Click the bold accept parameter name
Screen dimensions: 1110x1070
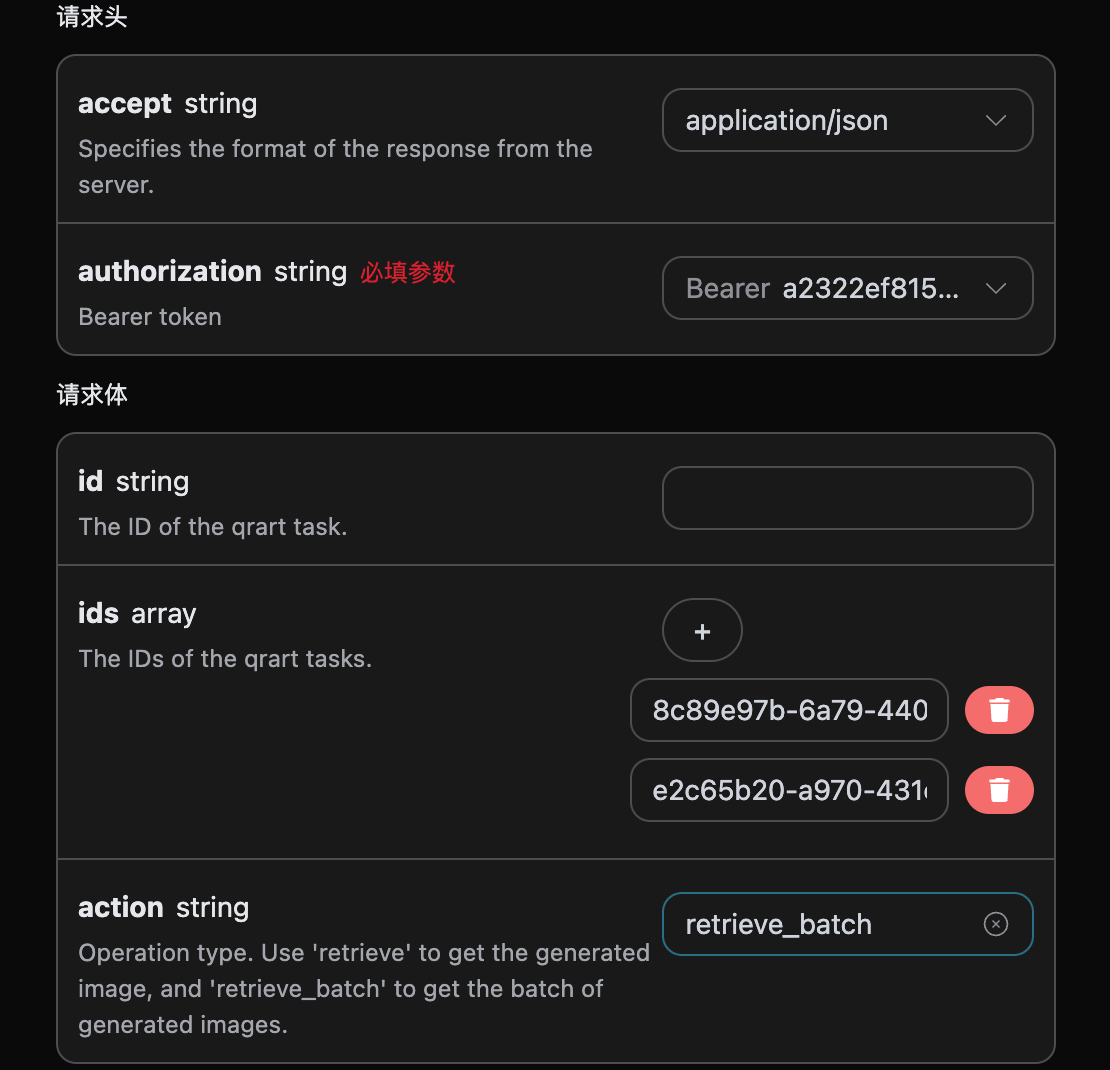(125, 104)
